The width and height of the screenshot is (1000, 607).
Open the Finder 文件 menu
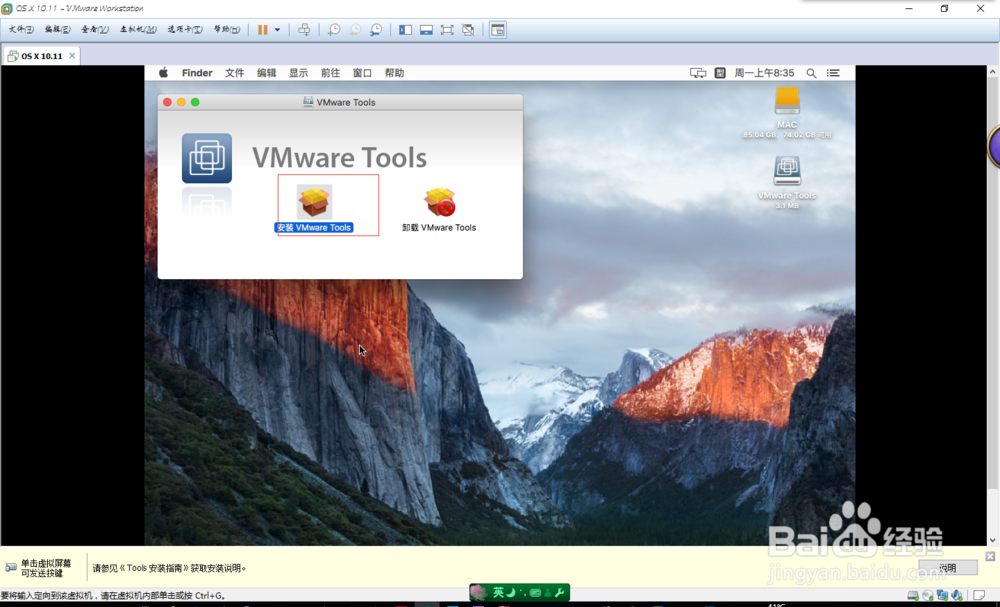pyautogui.click(x=235, y=73)
